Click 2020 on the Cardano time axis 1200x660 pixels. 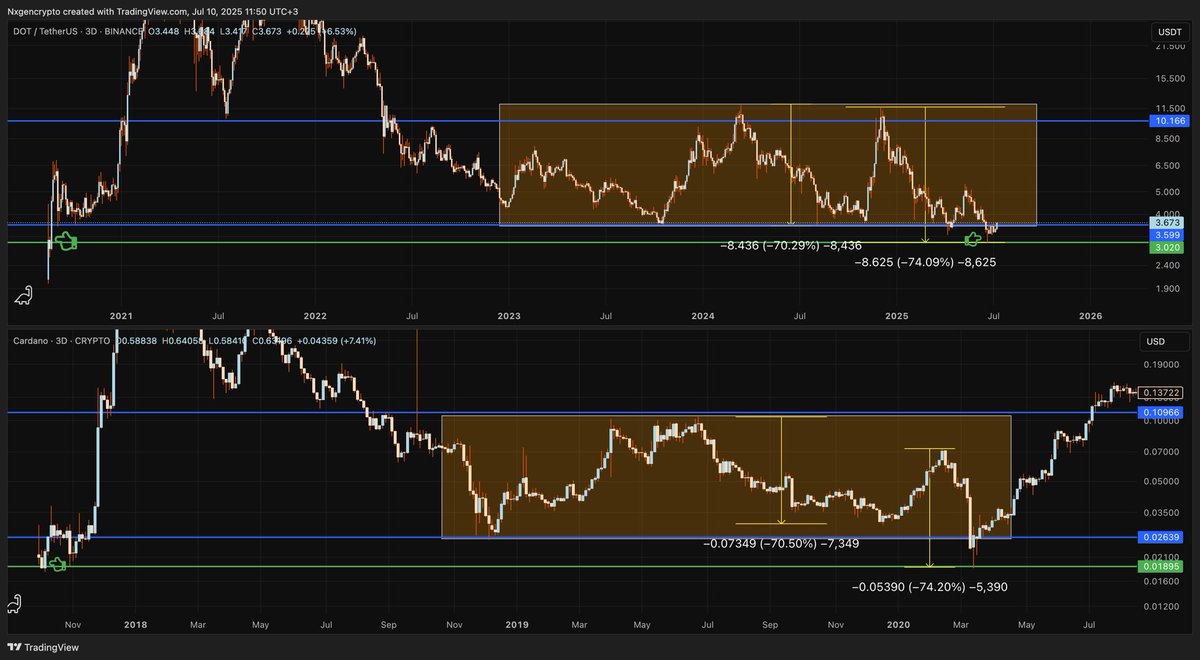pyautogui.click(x=900, y=625)
